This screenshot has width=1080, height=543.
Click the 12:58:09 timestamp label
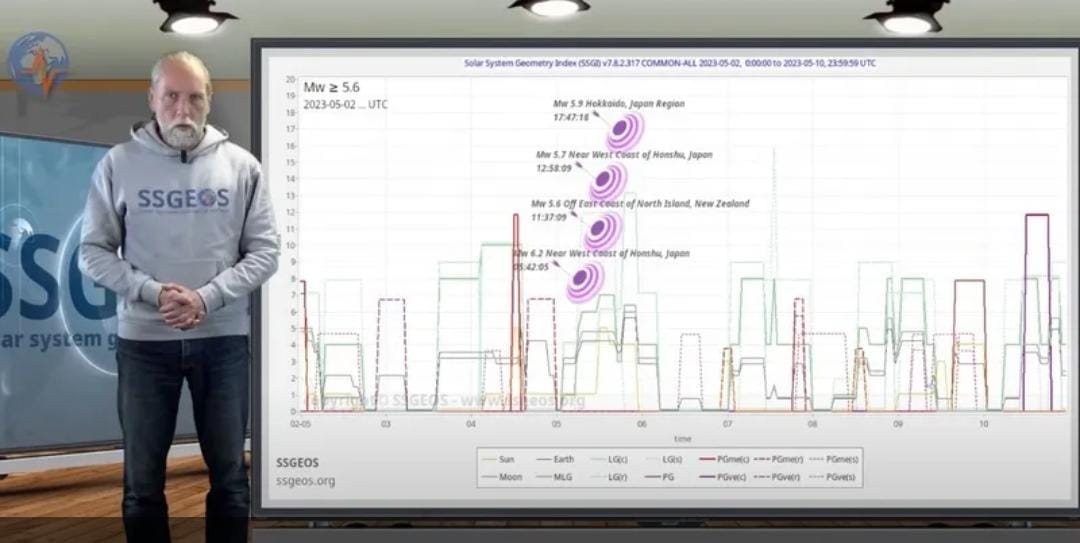click(554, 168)
